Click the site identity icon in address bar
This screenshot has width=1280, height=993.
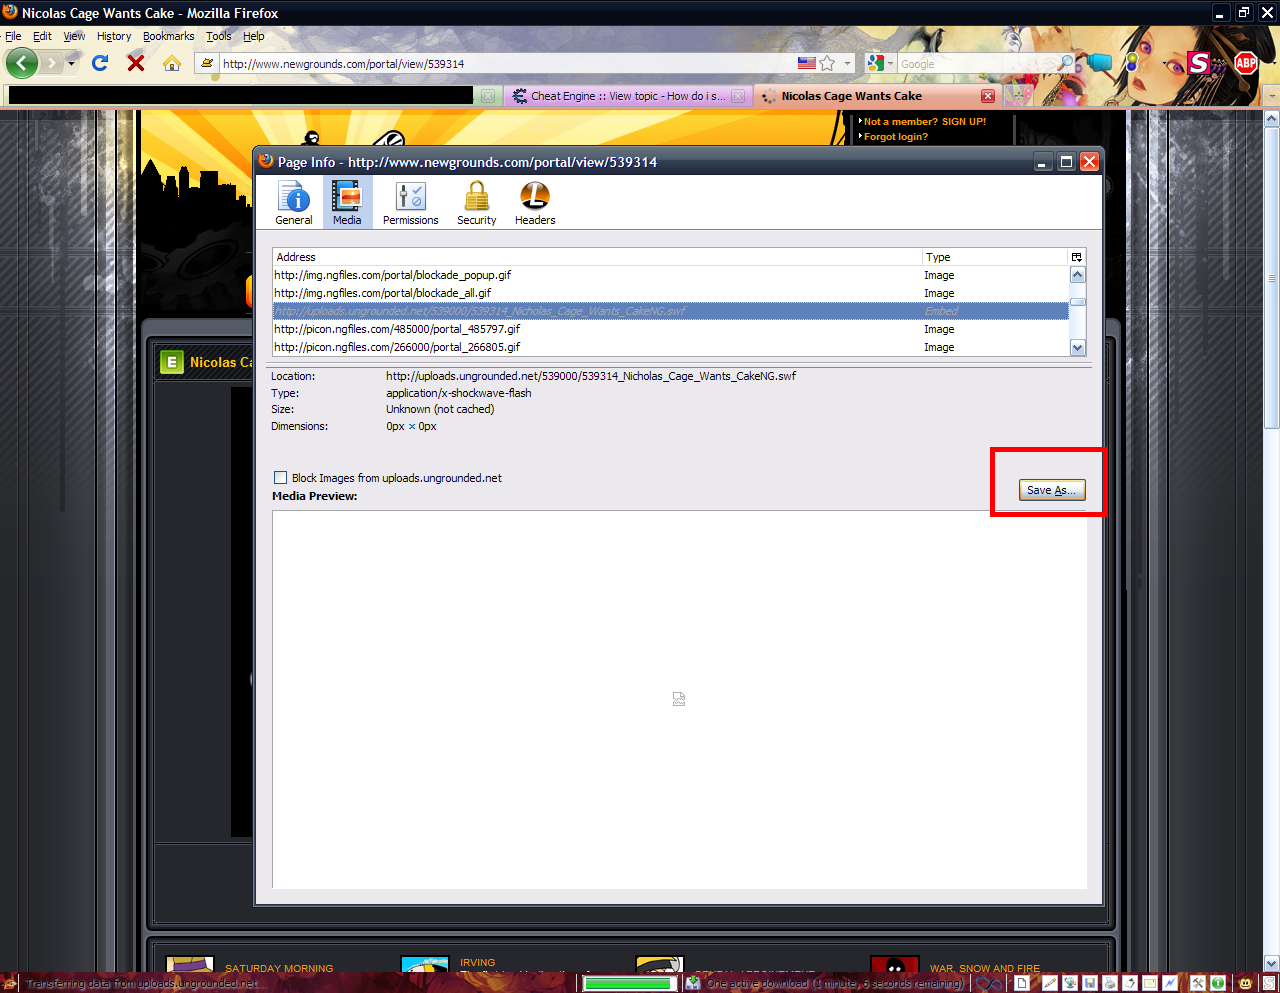click(207, 64)
